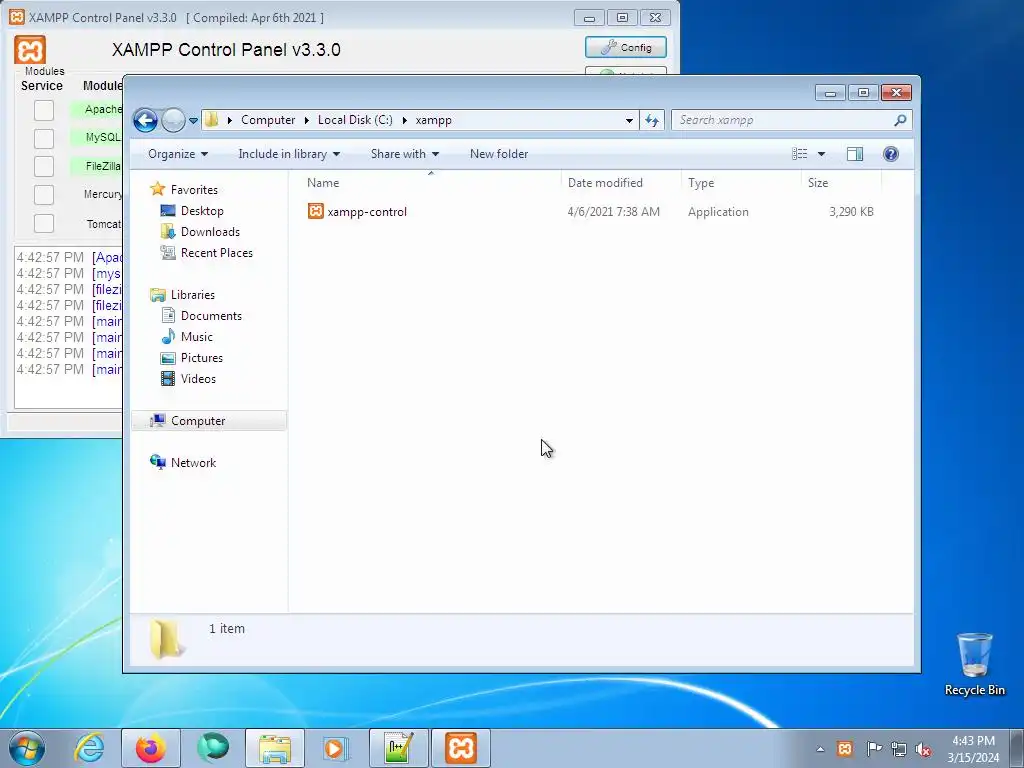Create a New folder
The width and height of the screenshot is (1024, 768).
pos(499,154)
